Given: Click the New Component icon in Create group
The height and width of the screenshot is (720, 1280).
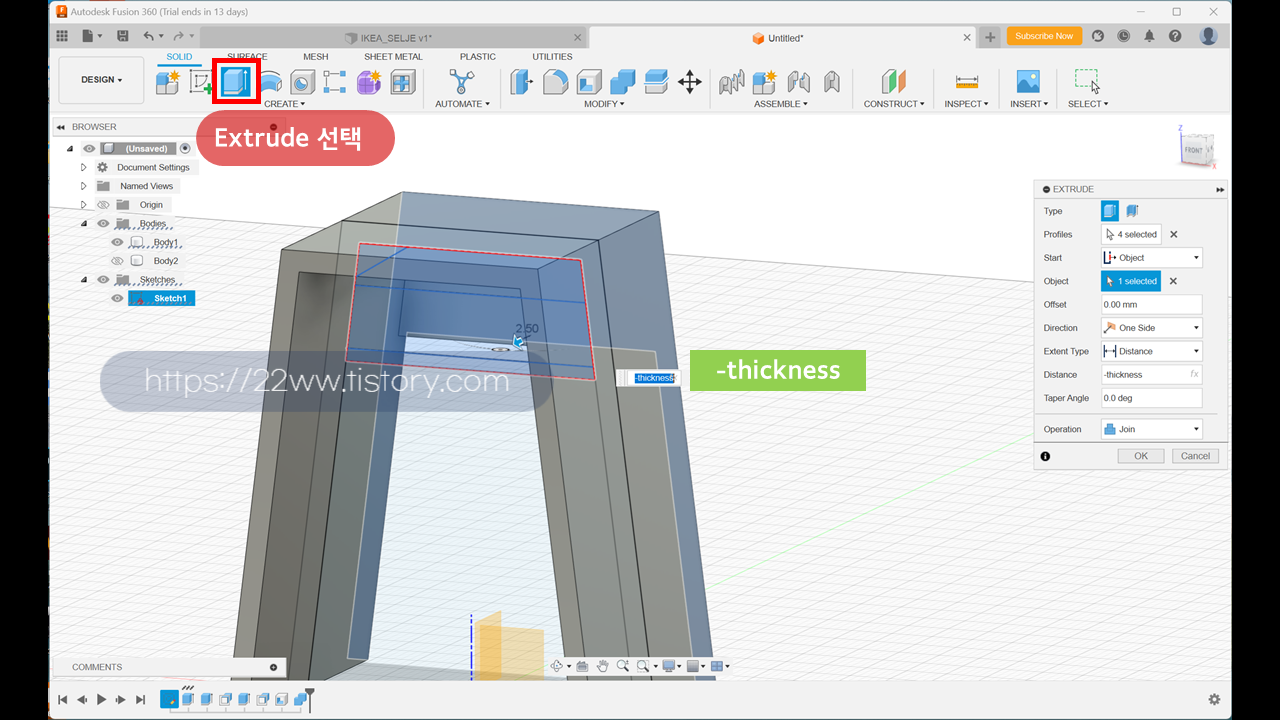Looking at the screenshot, I should point(168,82).
